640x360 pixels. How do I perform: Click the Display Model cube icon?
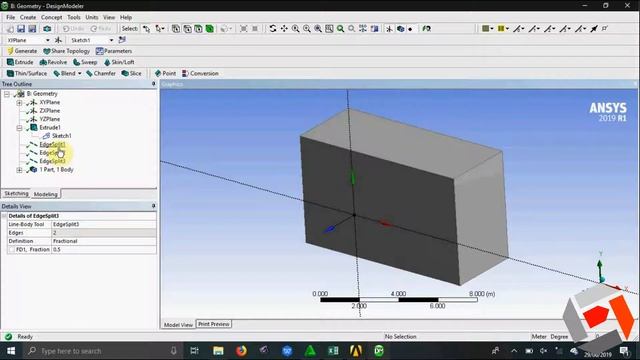400,29
